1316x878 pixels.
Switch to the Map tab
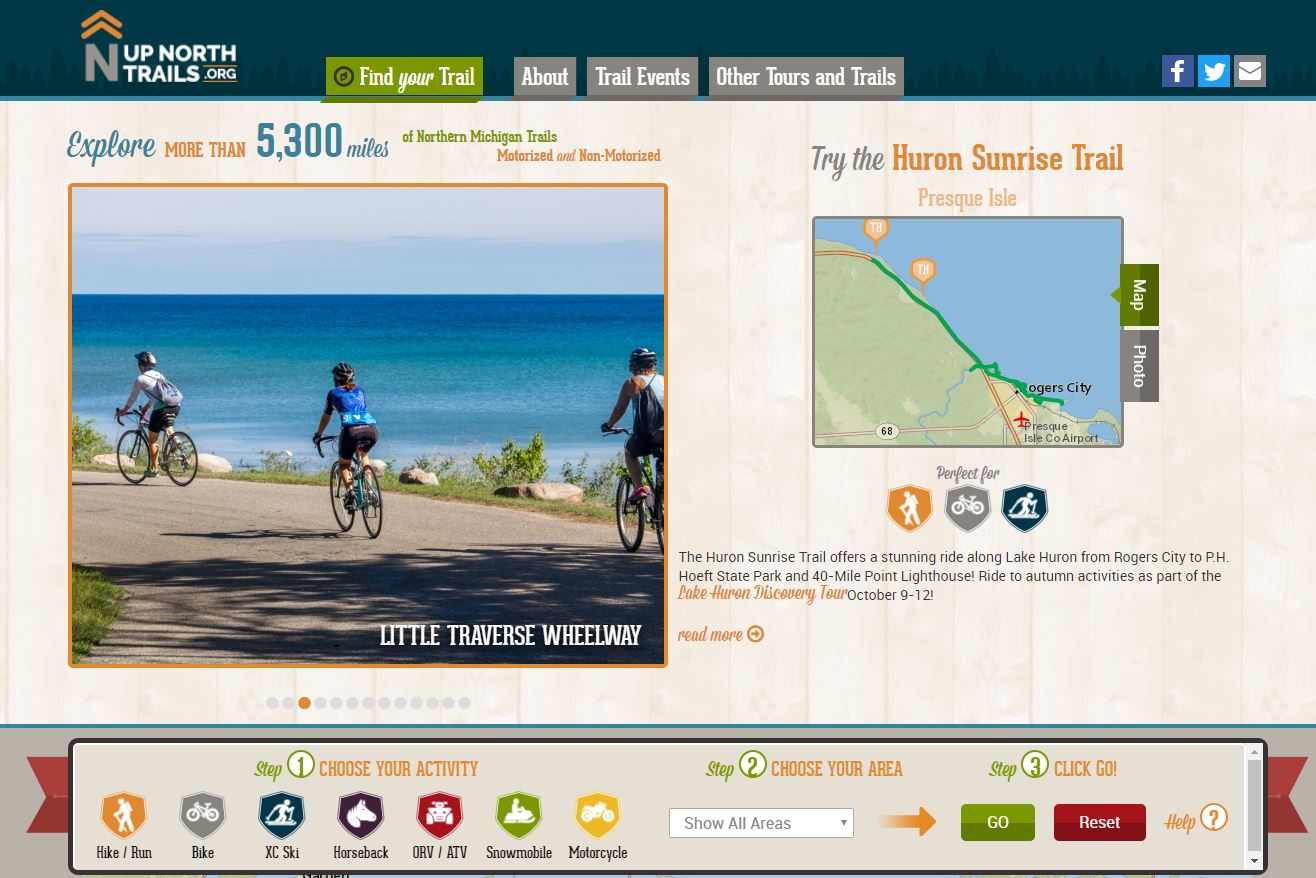[1139, 295]
